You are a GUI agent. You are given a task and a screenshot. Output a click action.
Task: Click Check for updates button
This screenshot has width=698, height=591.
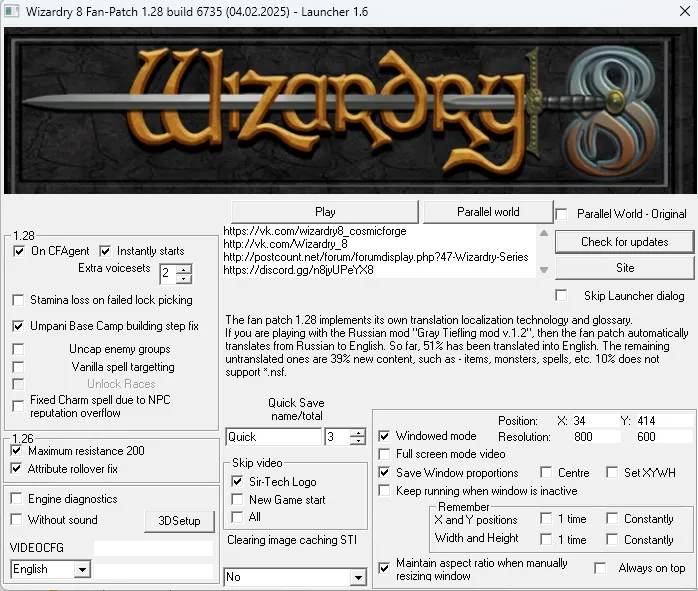pos(625,242)
